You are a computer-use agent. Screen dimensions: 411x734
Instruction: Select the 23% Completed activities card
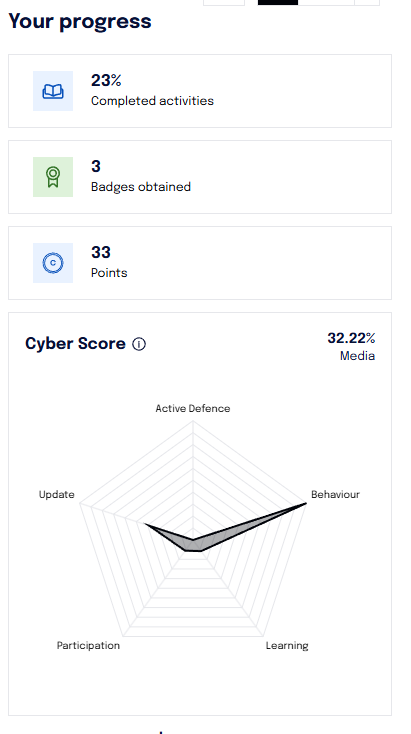click(200, 91)
